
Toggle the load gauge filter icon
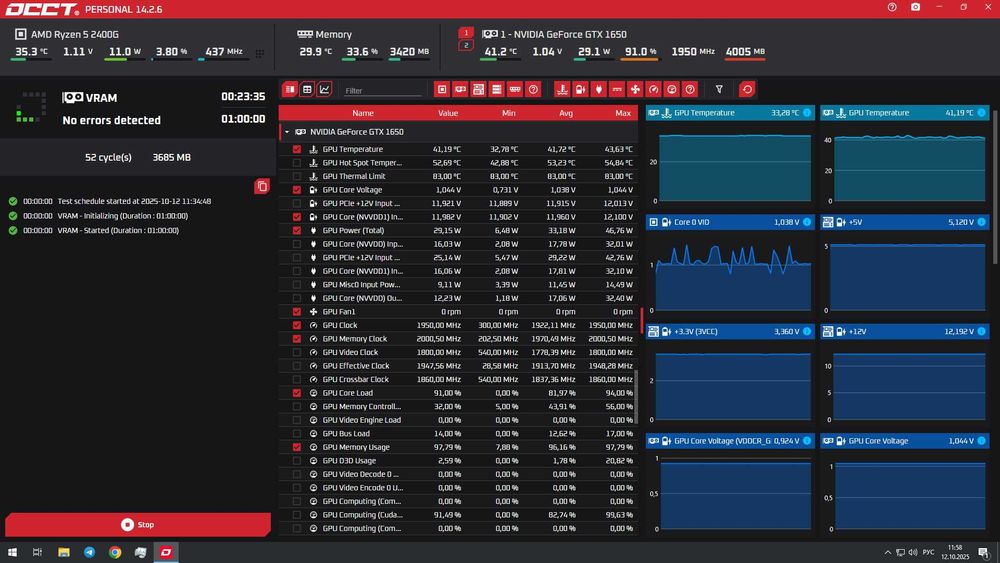pos(672,89)
